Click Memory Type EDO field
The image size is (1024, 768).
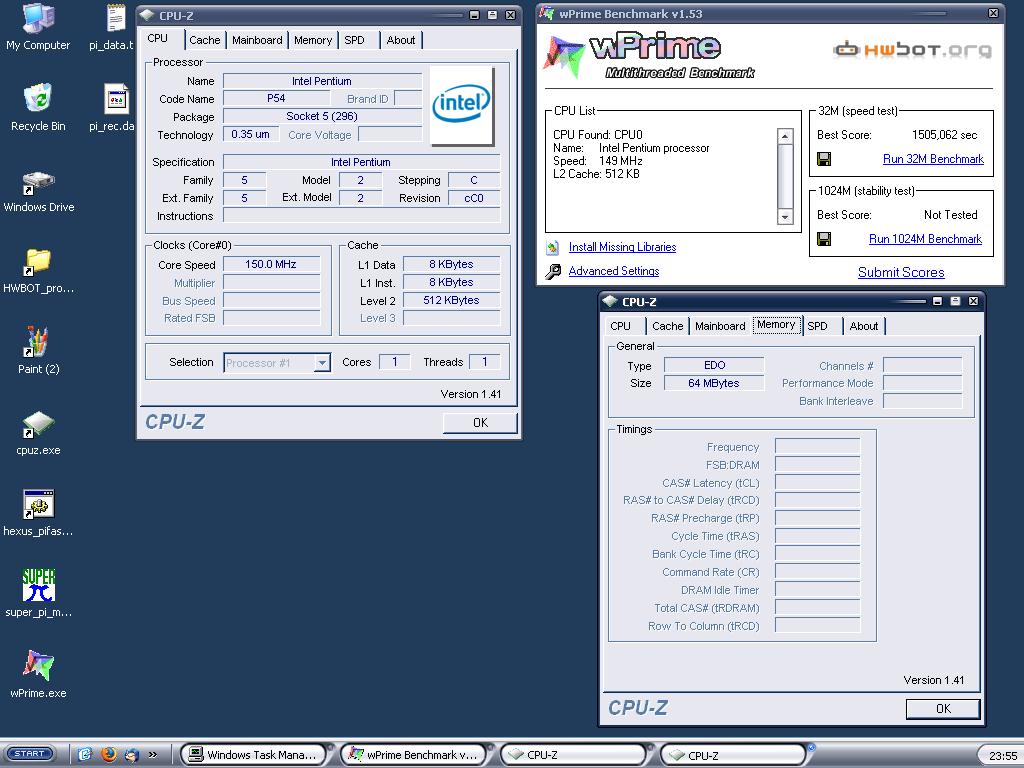pos(714,365)
